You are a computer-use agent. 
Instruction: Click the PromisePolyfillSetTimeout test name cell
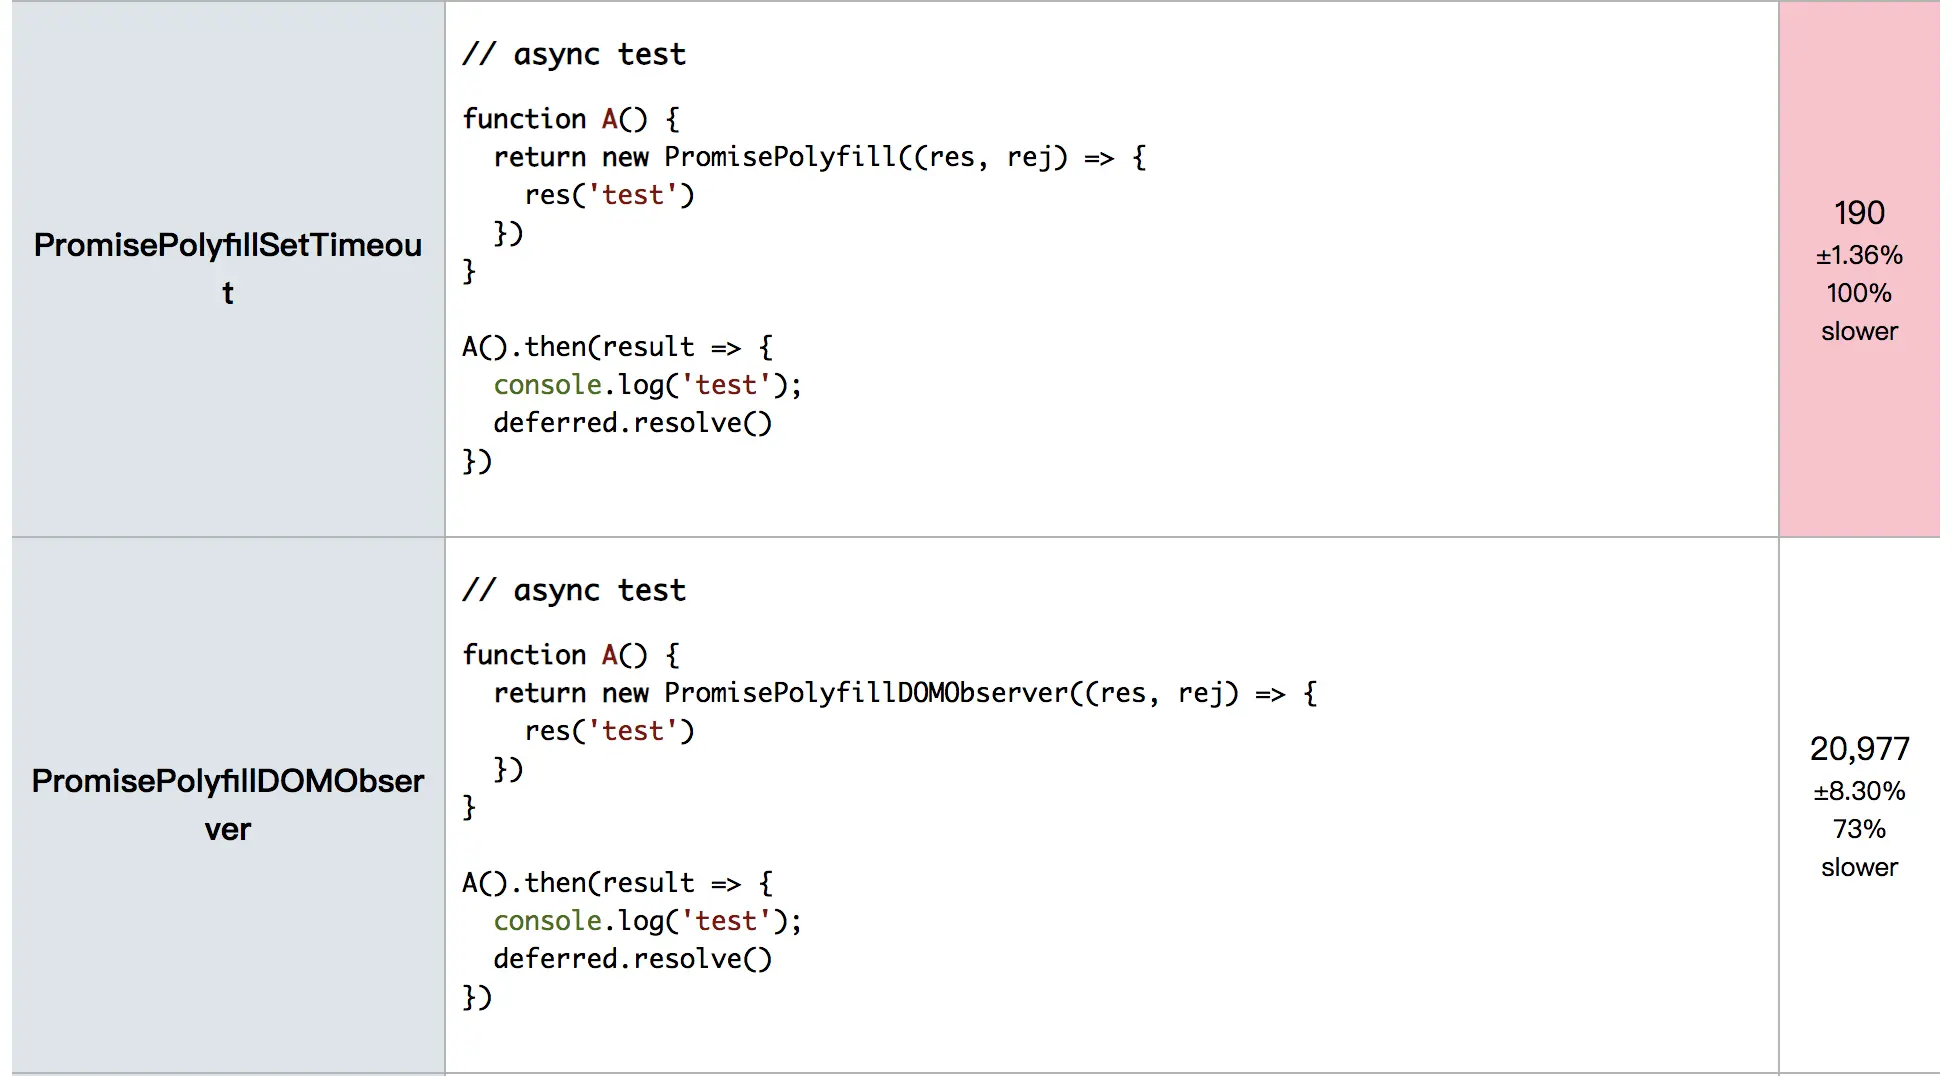tap(228, 269)
